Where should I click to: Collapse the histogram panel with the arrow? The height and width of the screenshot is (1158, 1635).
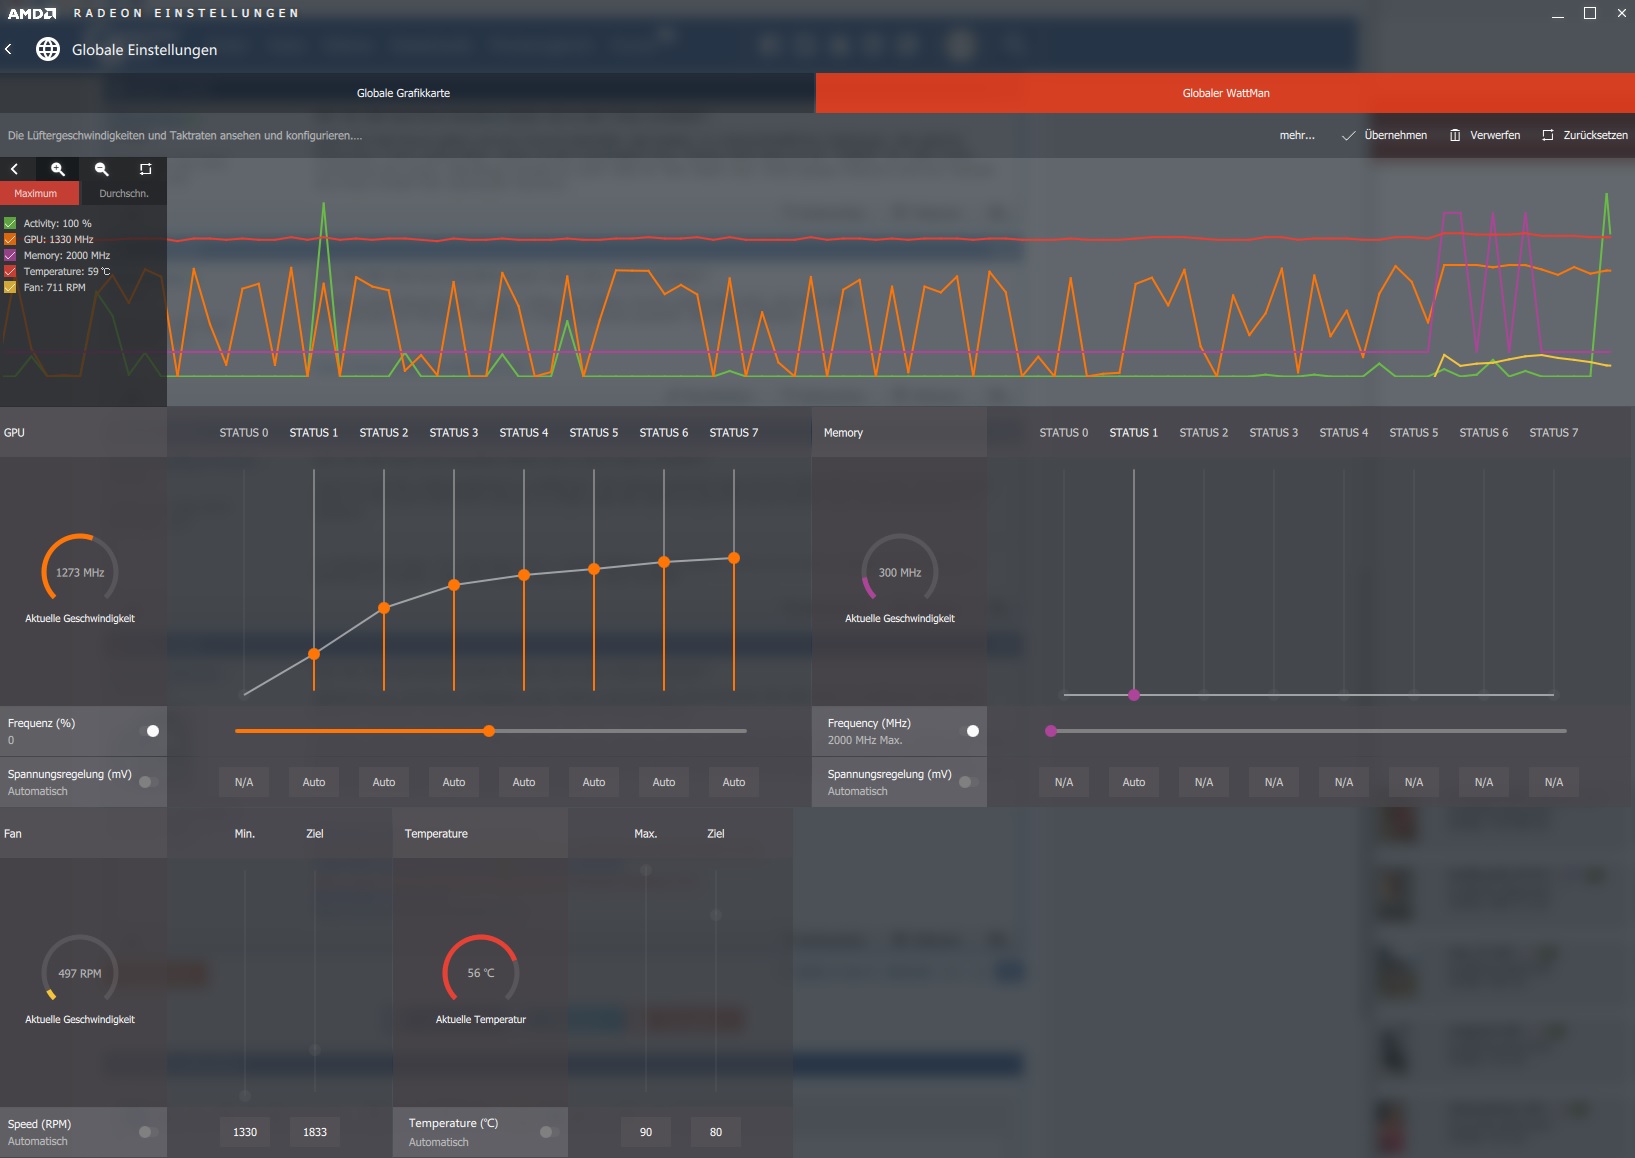point(14,169)
